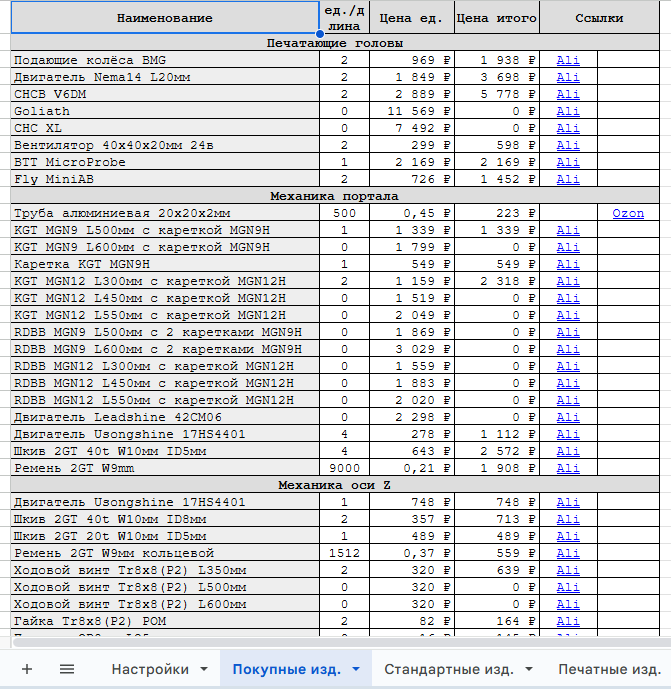The width and height of the screenshot is (671, 689).
Task: Open Ali link for Fly MiniAB
Action: point(568,179)
